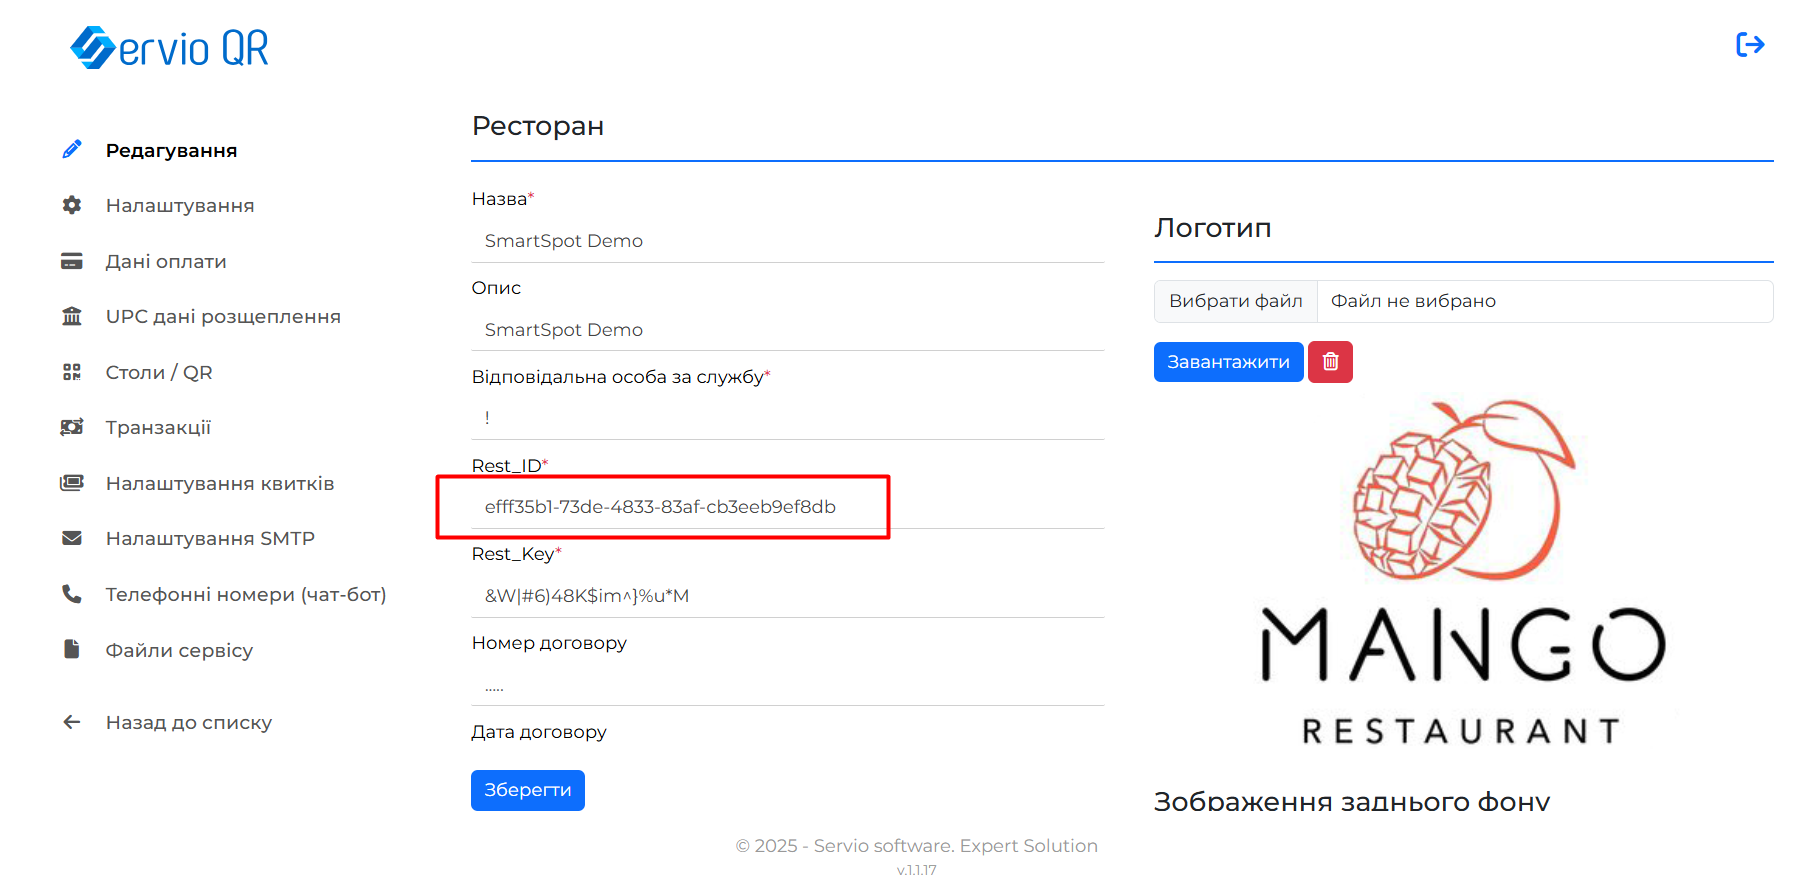Click the QR code icon for Столи / QR
This screenshot has width=1799, height=885.
tap(72, 372)
